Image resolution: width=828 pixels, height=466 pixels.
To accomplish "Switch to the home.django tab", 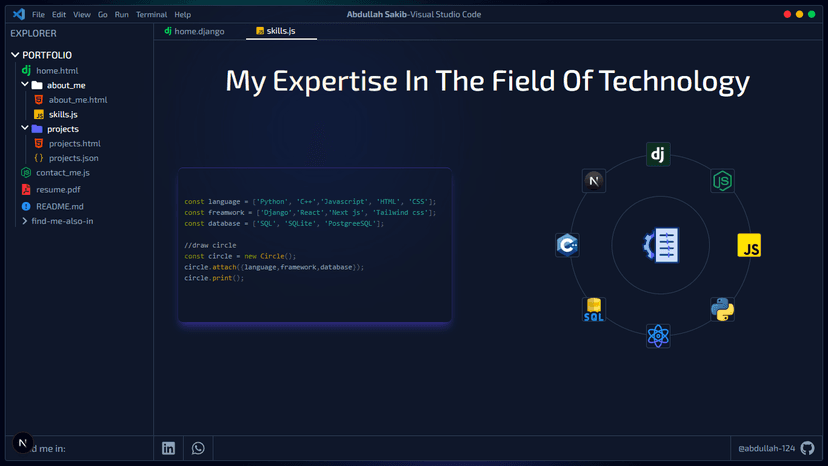I will pos(194,31).
